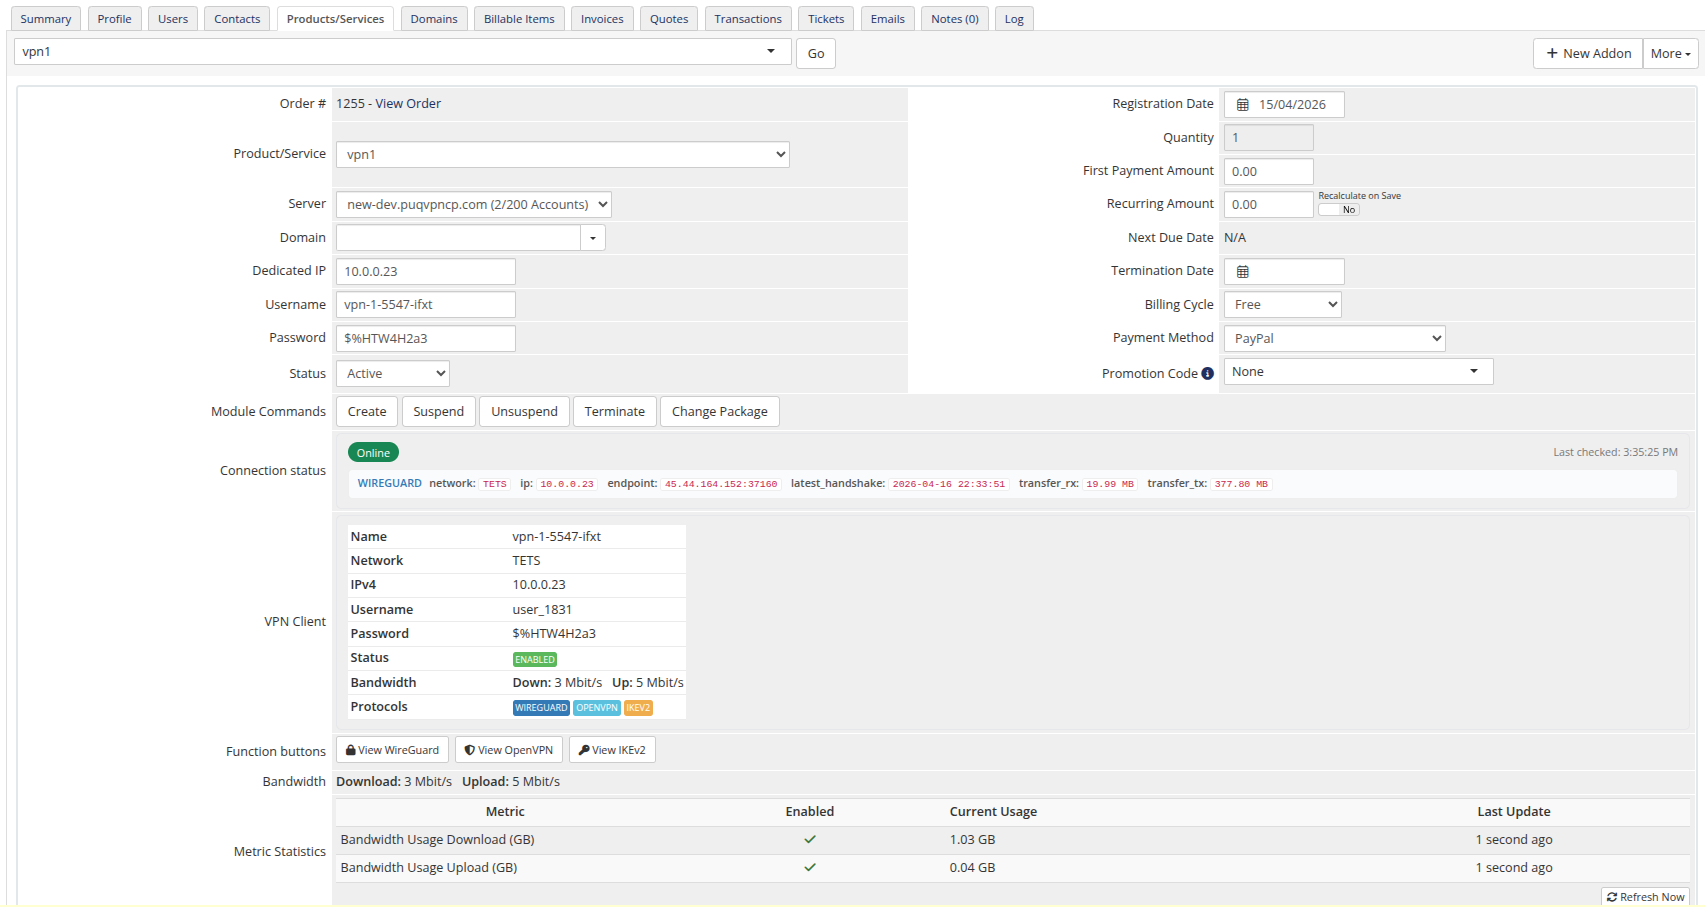Select the shield icon to View OpenVPN
Viewport: 1705px width, 907px height.
(x=469, y=749)
